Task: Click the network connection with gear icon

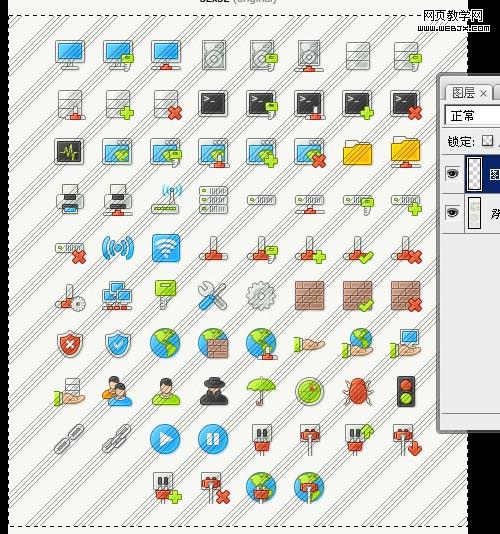Action: 71,298
